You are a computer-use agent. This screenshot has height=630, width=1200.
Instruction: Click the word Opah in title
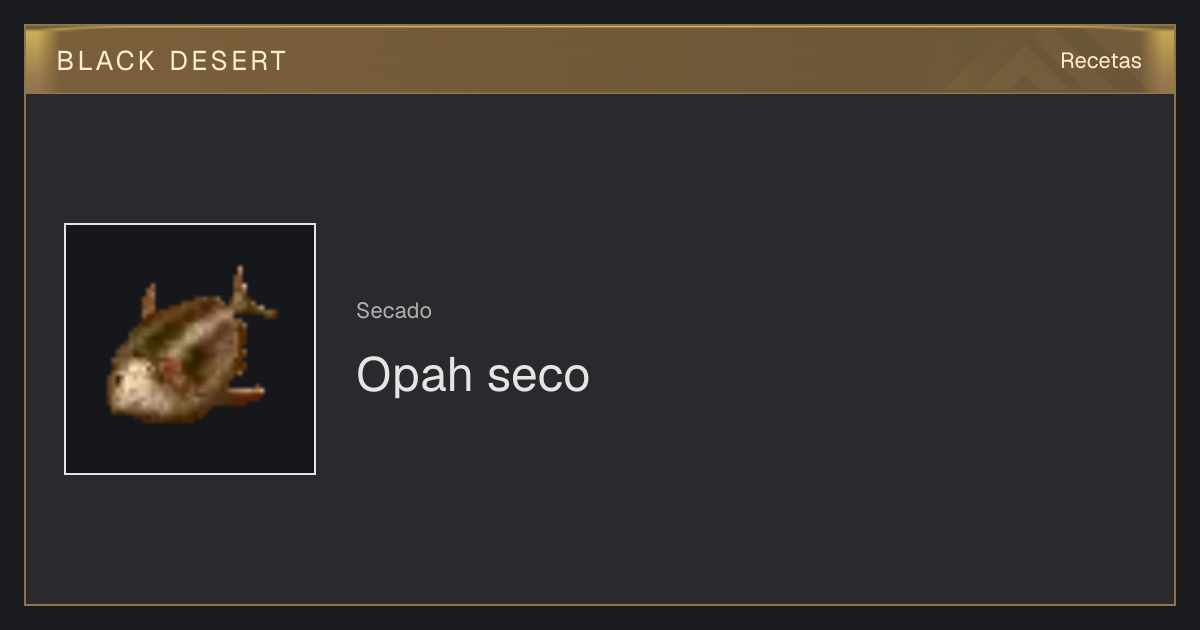tap(414, 374)
